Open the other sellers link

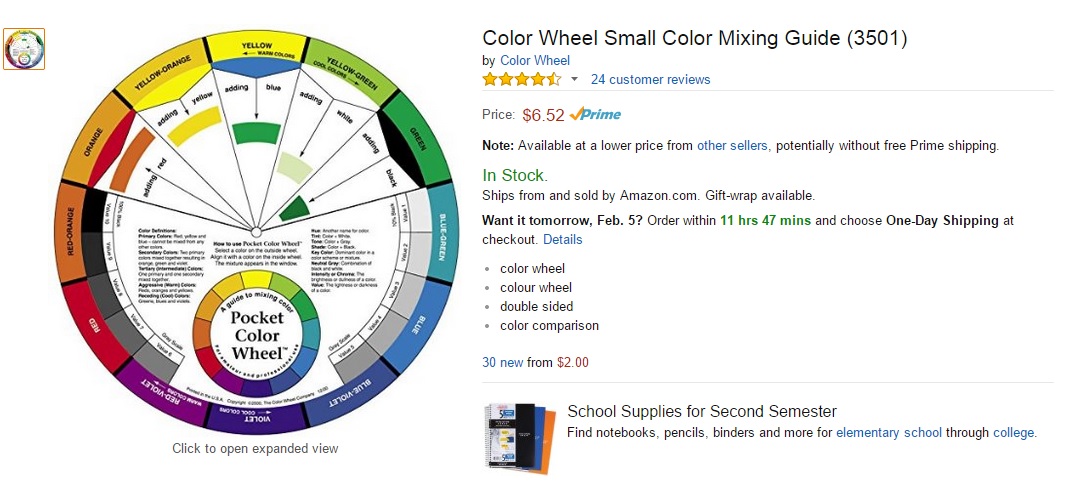point(732,145)
